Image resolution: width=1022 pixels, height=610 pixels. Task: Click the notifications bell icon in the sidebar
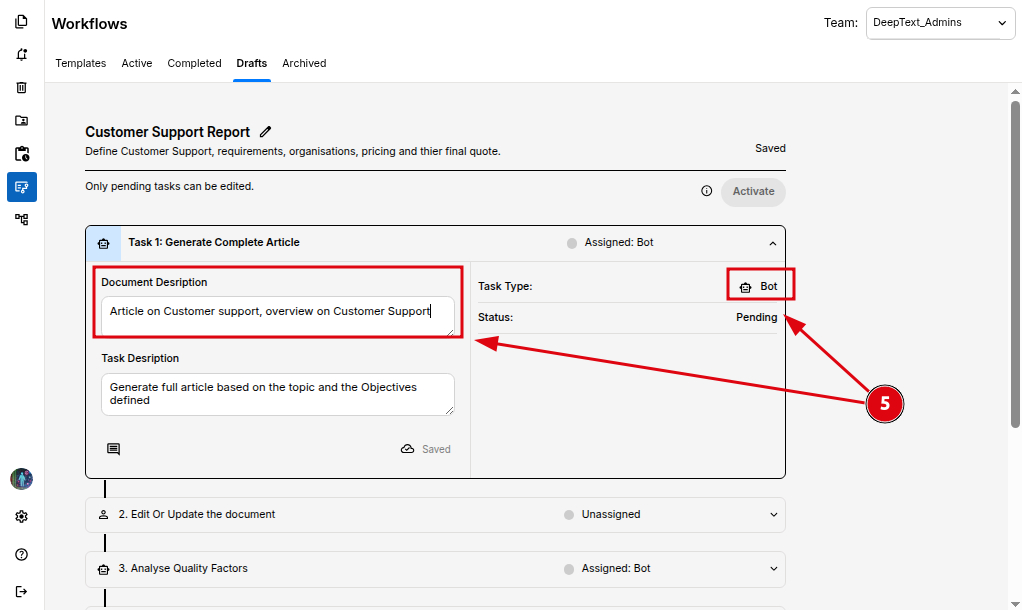[22, 55]
